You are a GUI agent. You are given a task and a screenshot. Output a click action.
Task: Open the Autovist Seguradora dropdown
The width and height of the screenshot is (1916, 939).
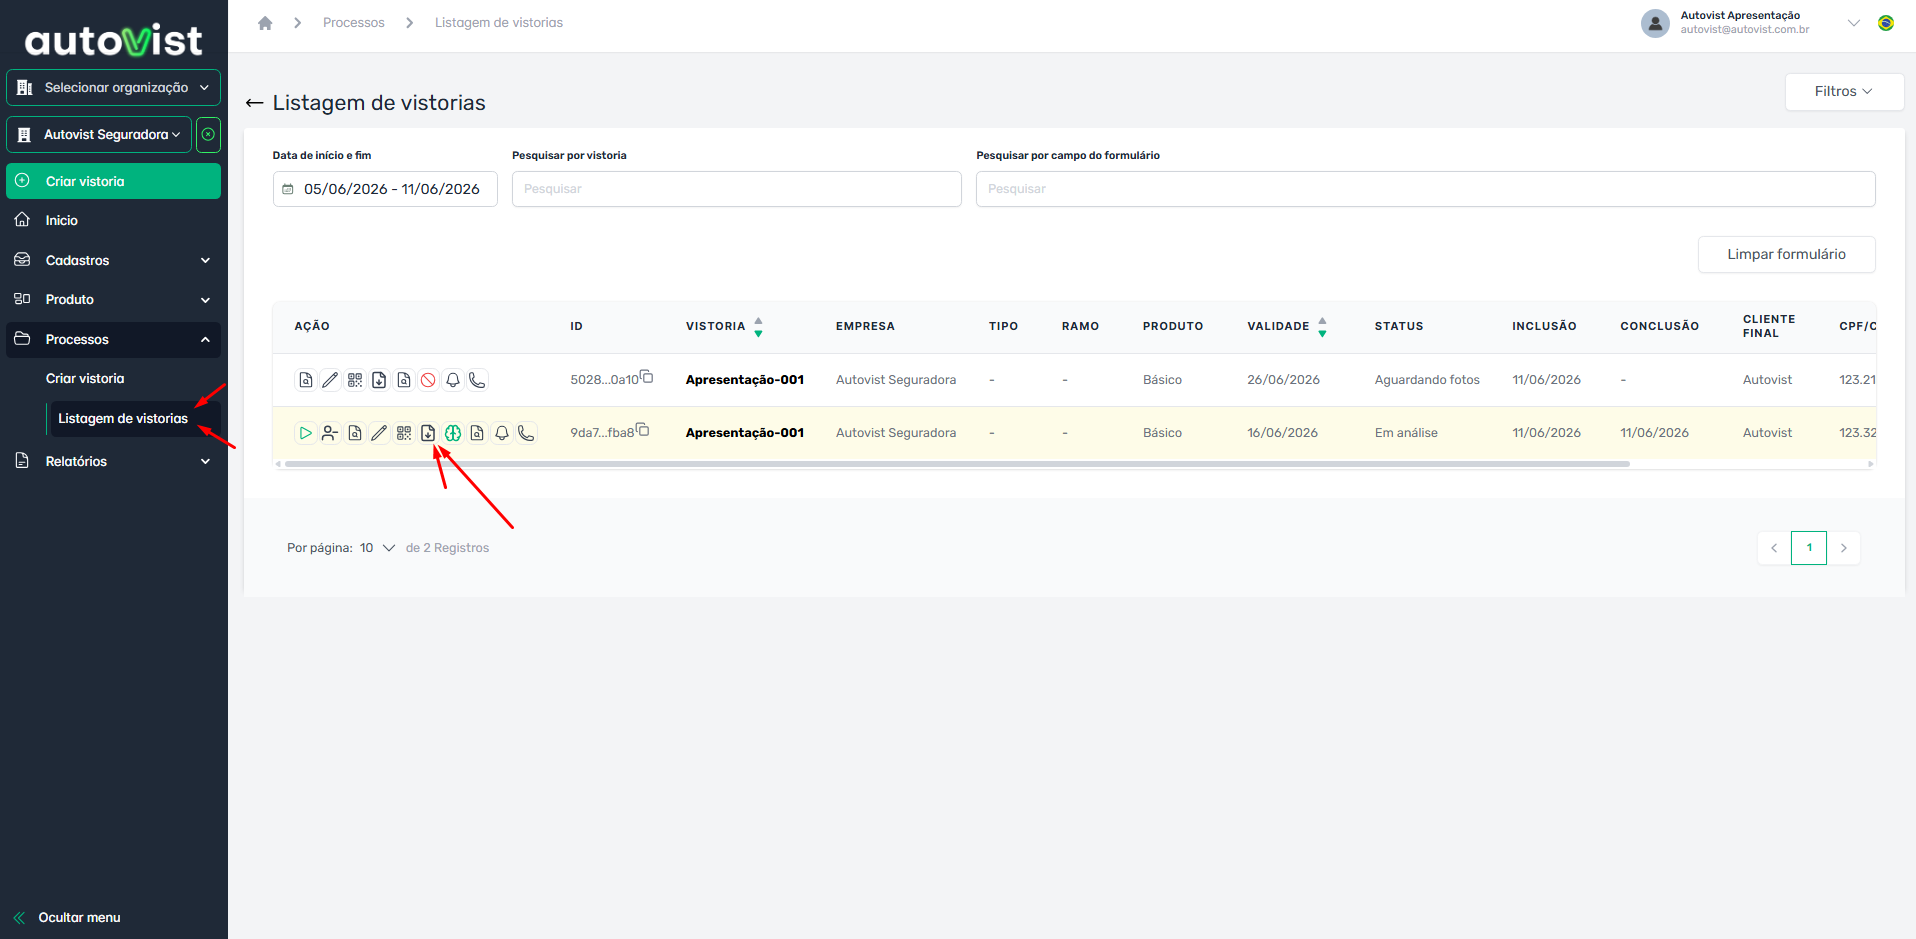click(x=99, y=135)
